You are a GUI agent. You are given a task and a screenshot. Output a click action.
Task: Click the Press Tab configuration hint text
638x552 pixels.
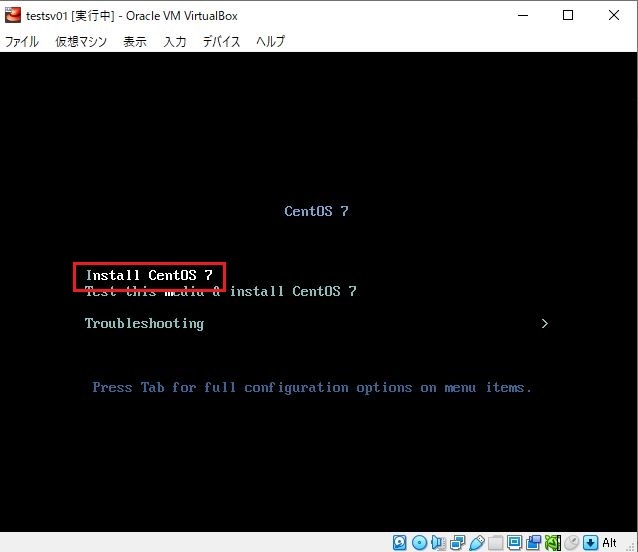312,388
